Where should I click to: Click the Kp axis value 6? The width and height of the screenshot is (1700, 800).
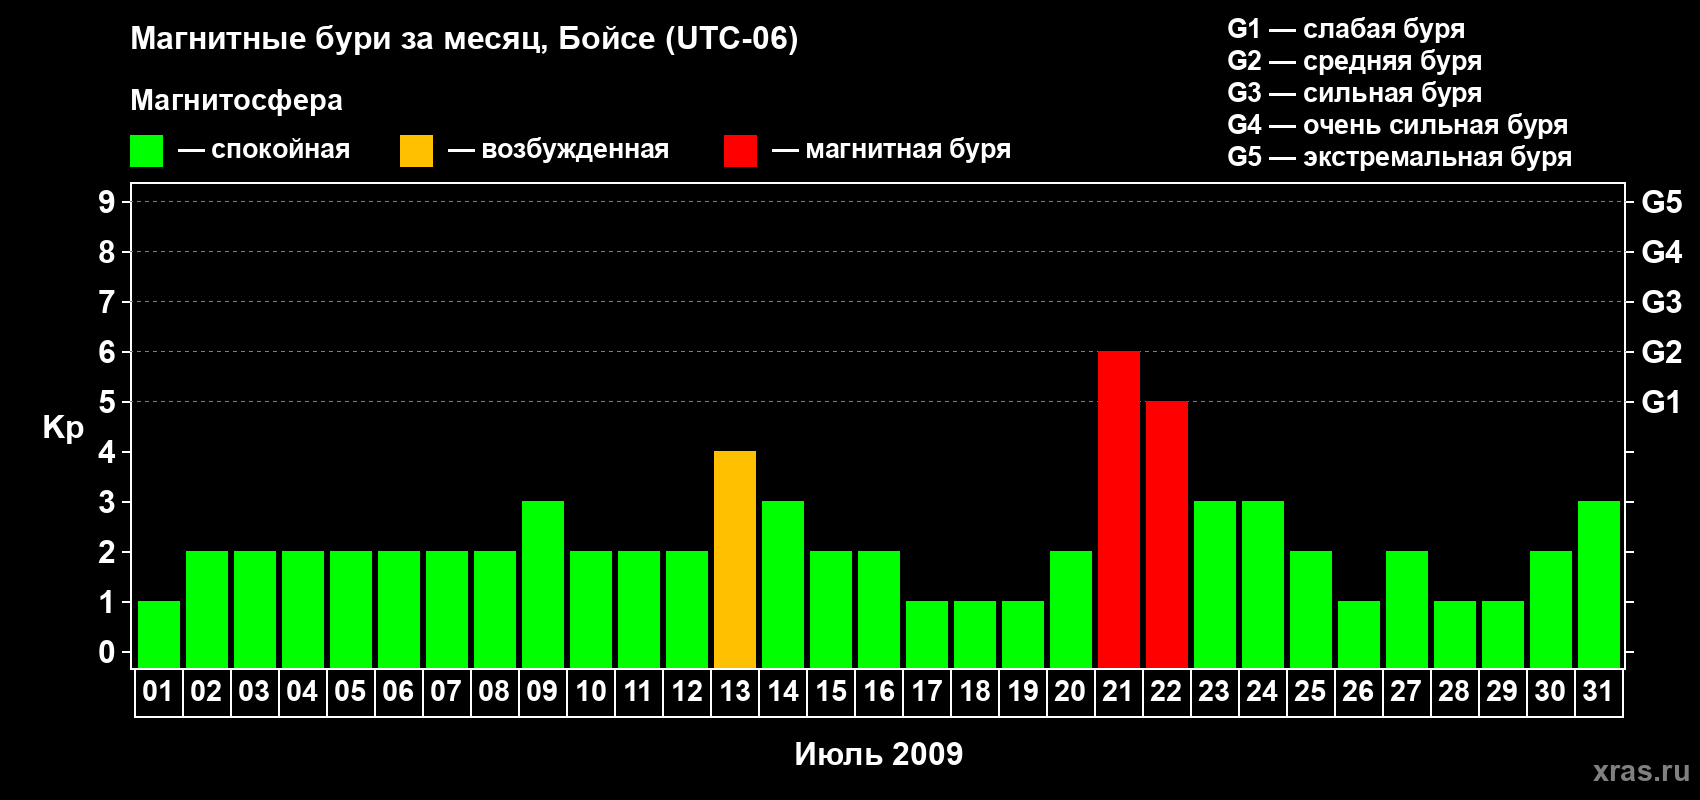coord(107,352)
